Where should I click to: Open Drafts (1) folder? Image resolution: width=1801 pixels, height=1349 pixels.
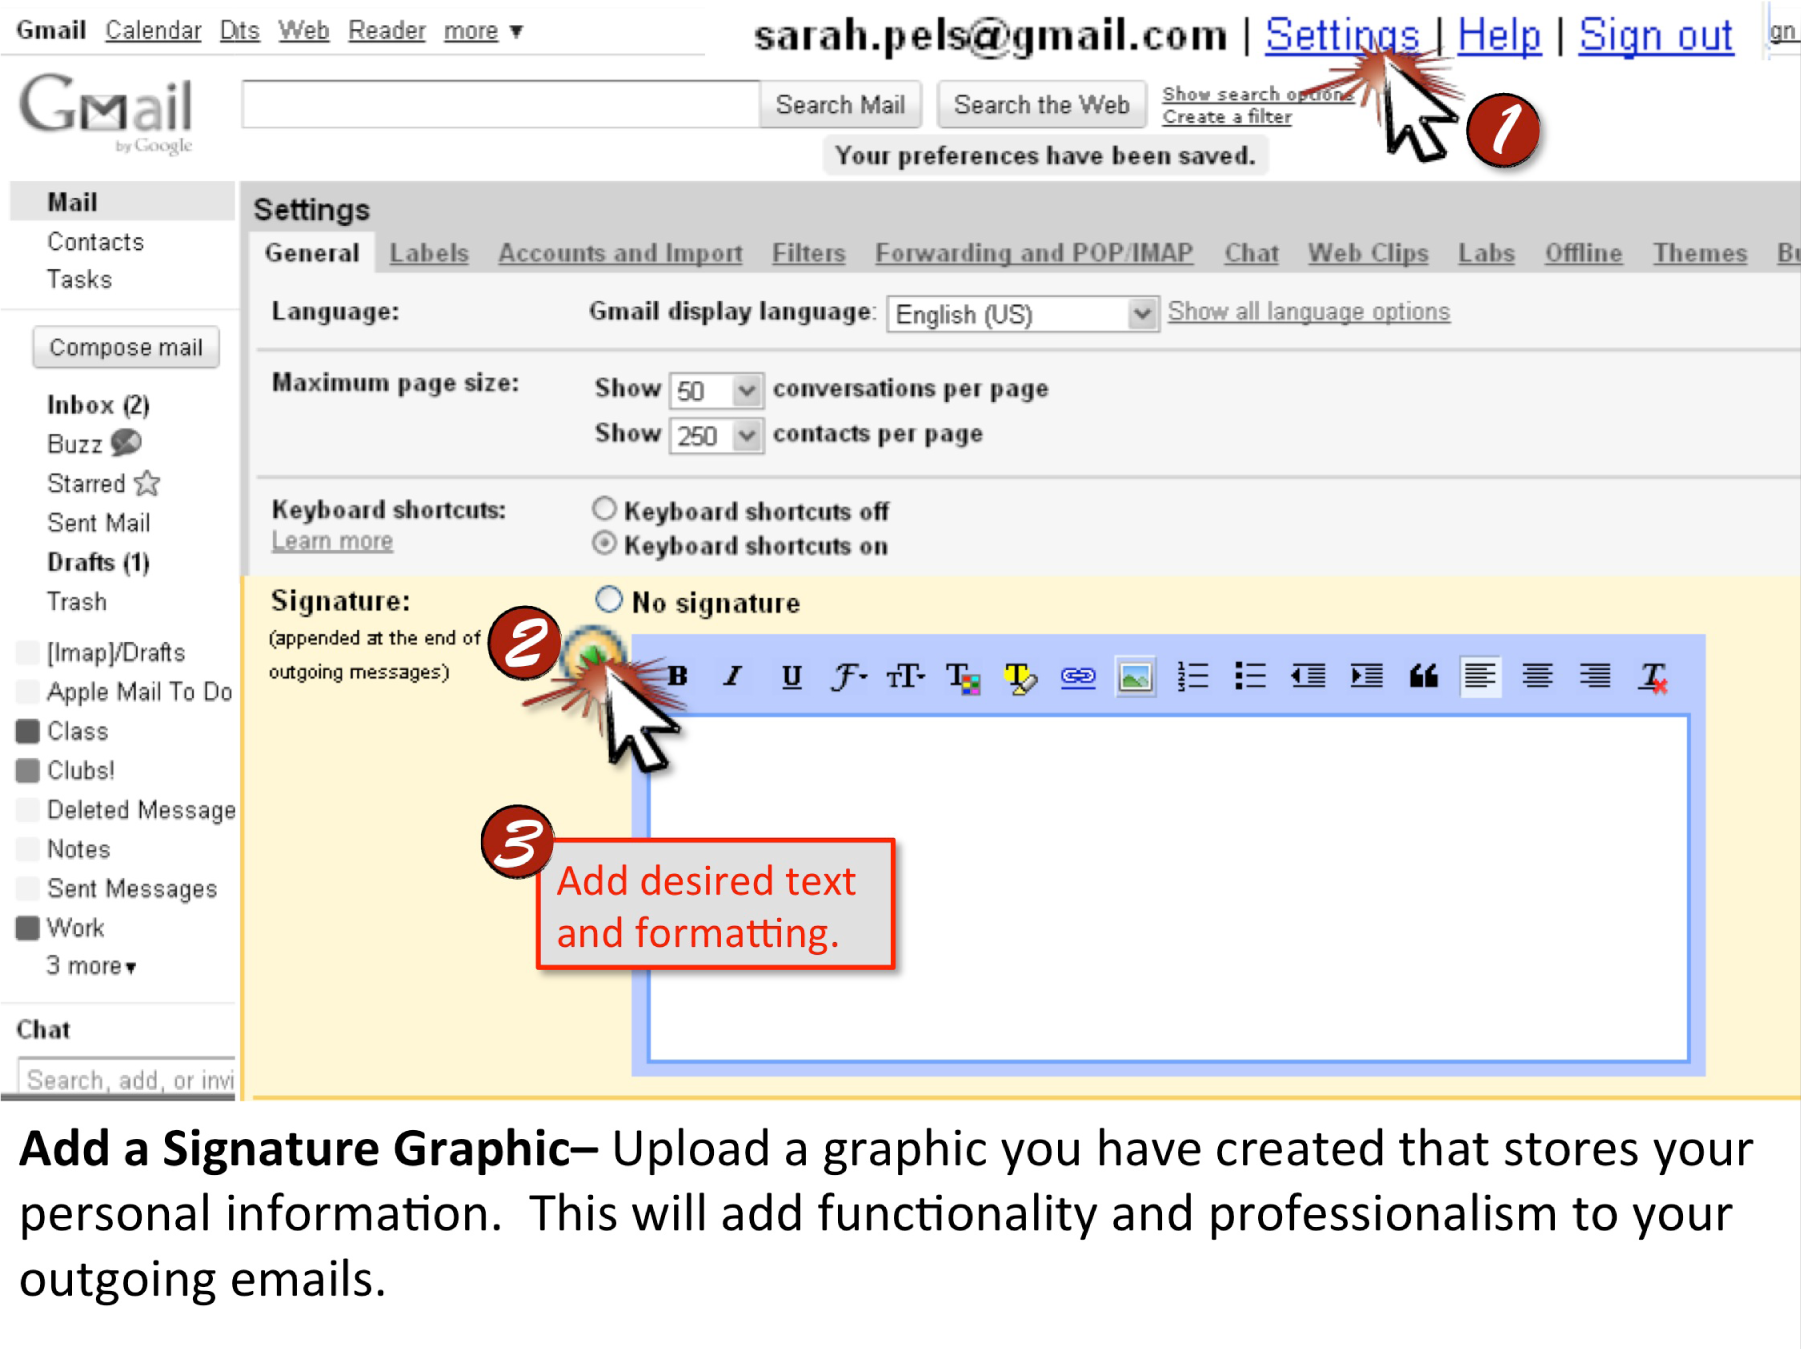(x=98, y=562)
